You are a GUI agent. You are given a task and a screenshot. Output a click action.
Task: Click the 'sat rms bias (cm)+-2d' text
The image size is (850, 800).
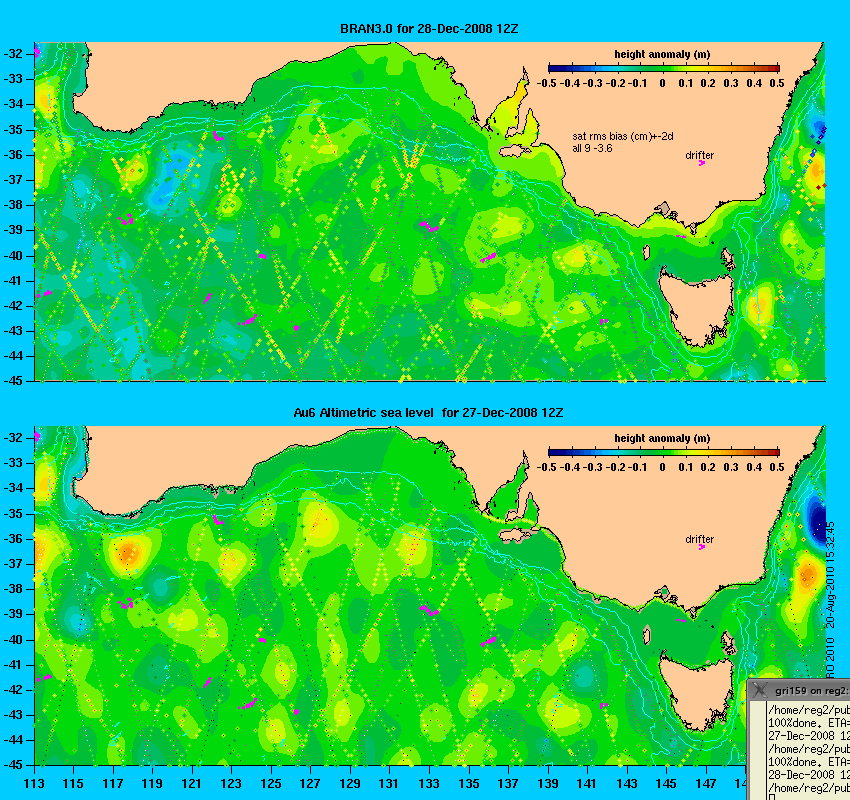pyautogui.click(x=623, y=137)
